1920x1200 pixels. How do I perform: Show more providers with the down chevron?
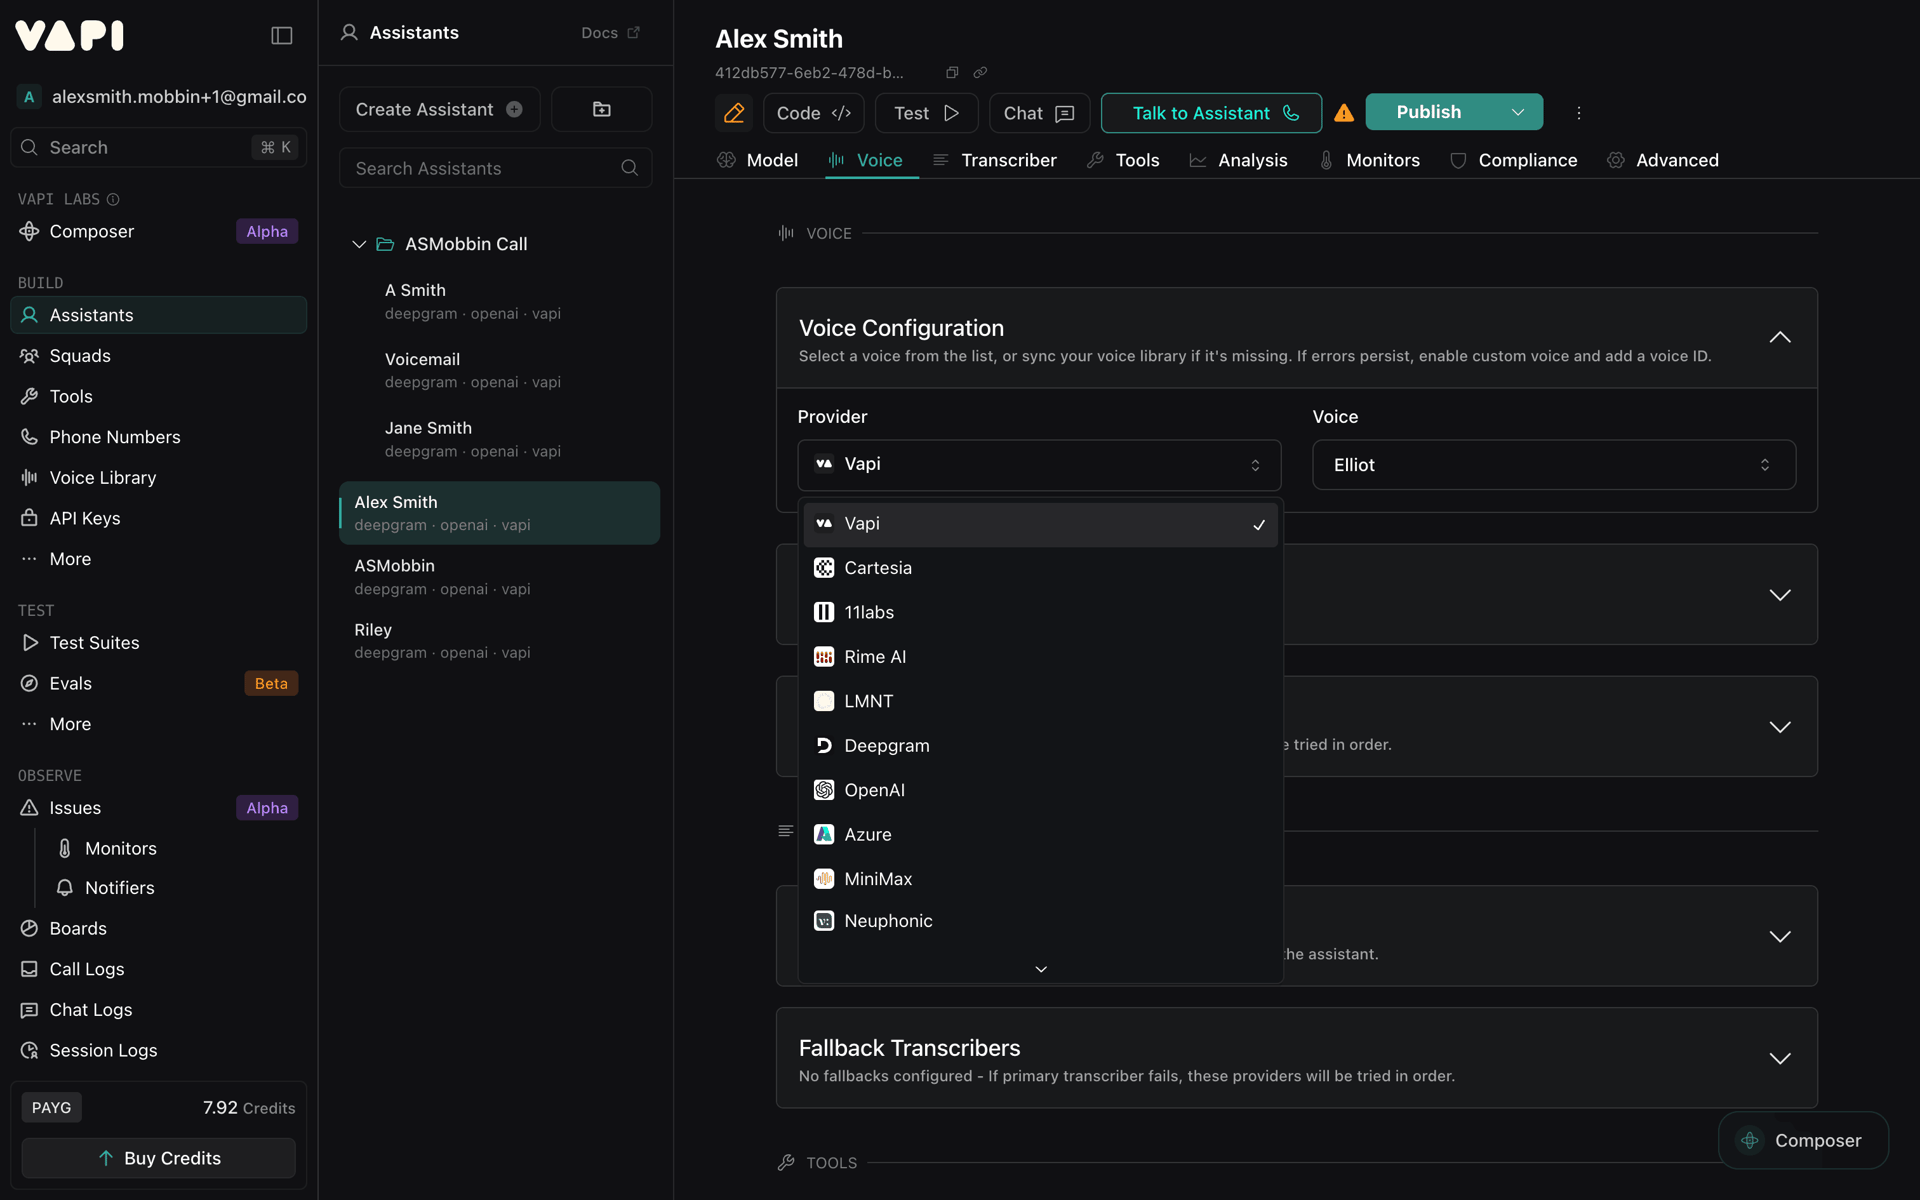tap(1041, 969)
